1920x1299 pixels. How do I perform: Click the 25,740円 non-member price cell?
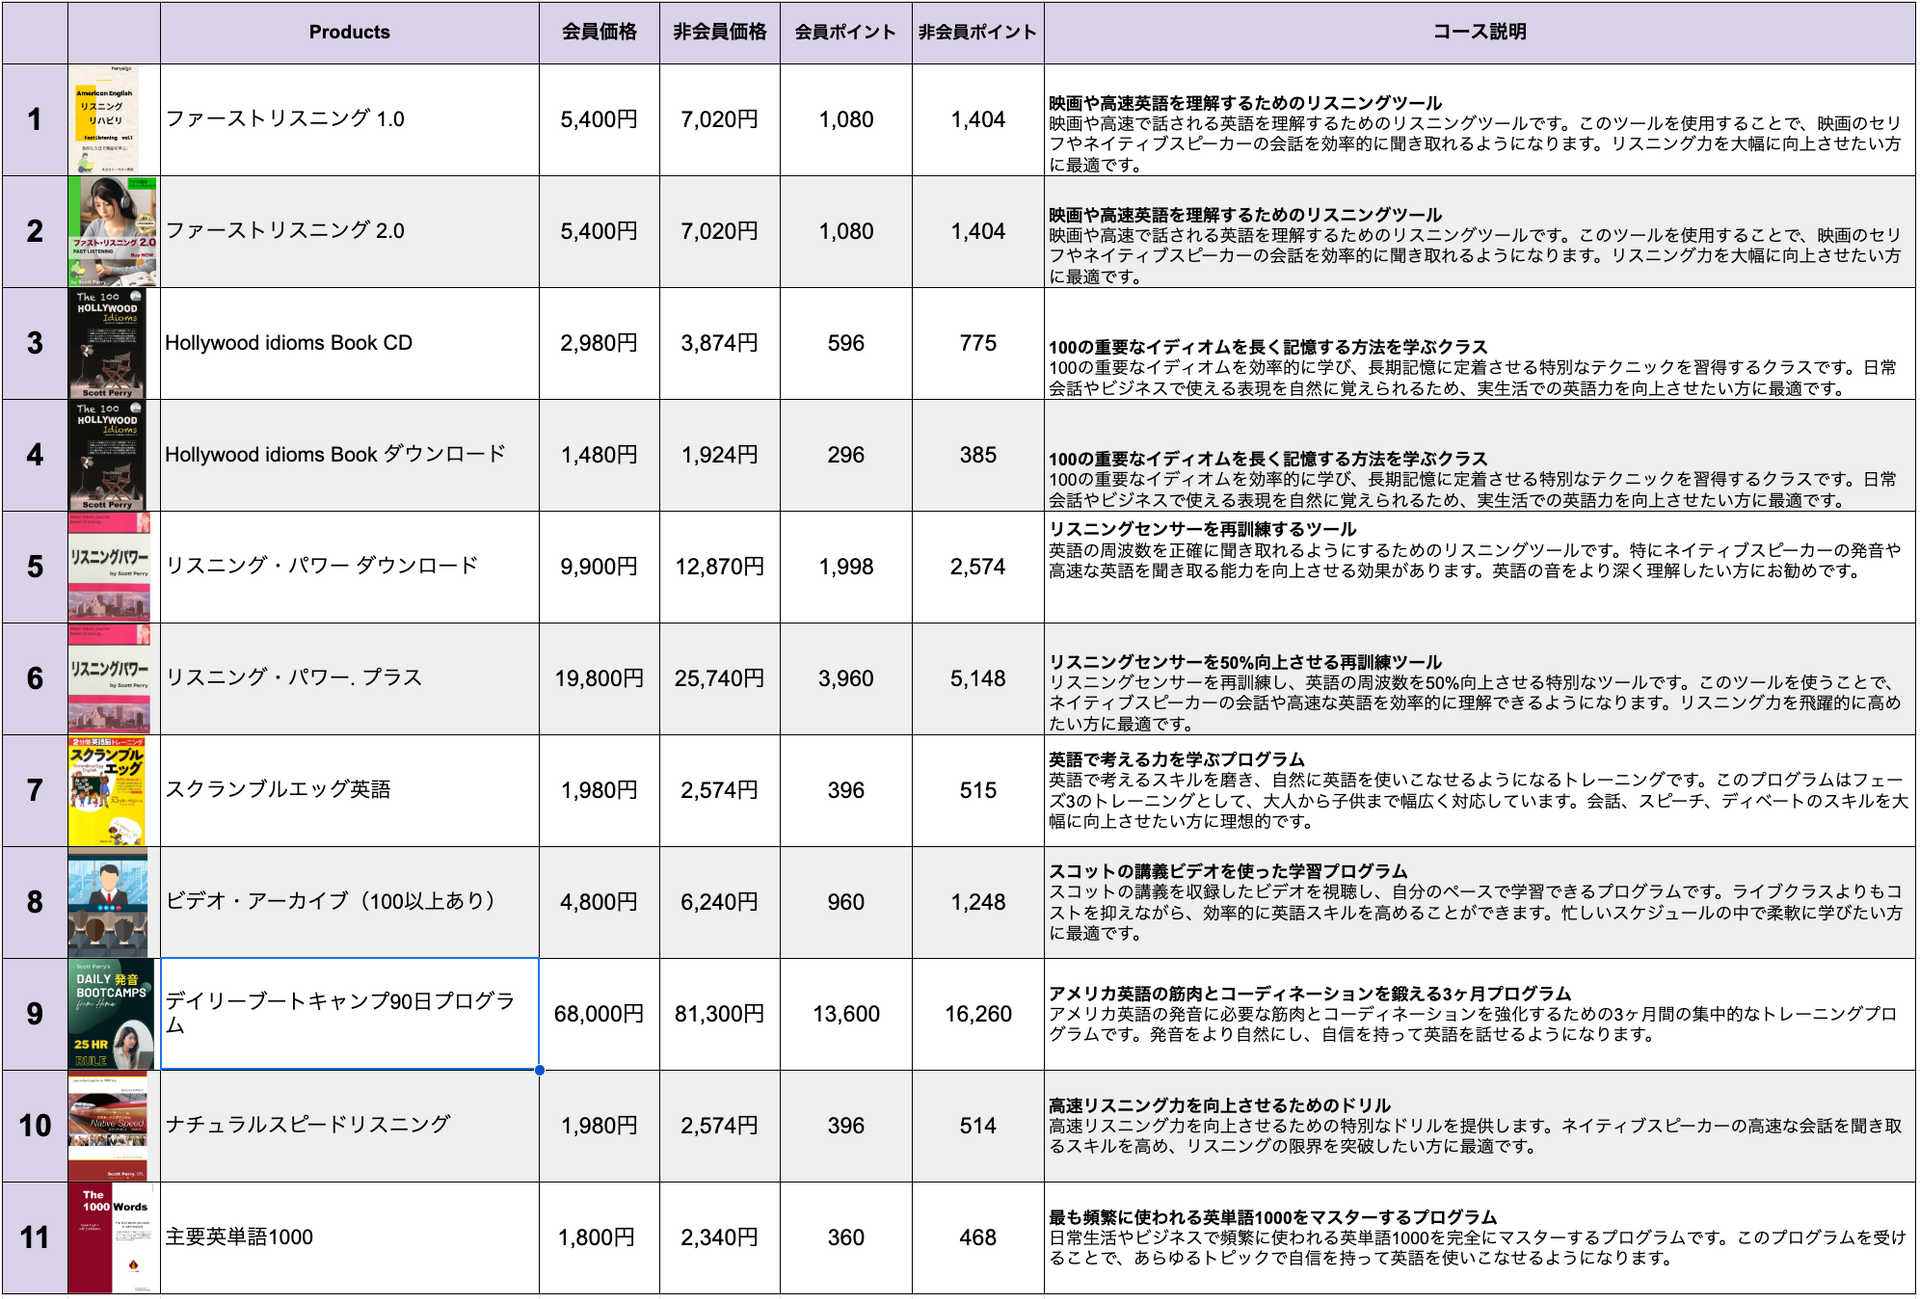pos(720,679)
